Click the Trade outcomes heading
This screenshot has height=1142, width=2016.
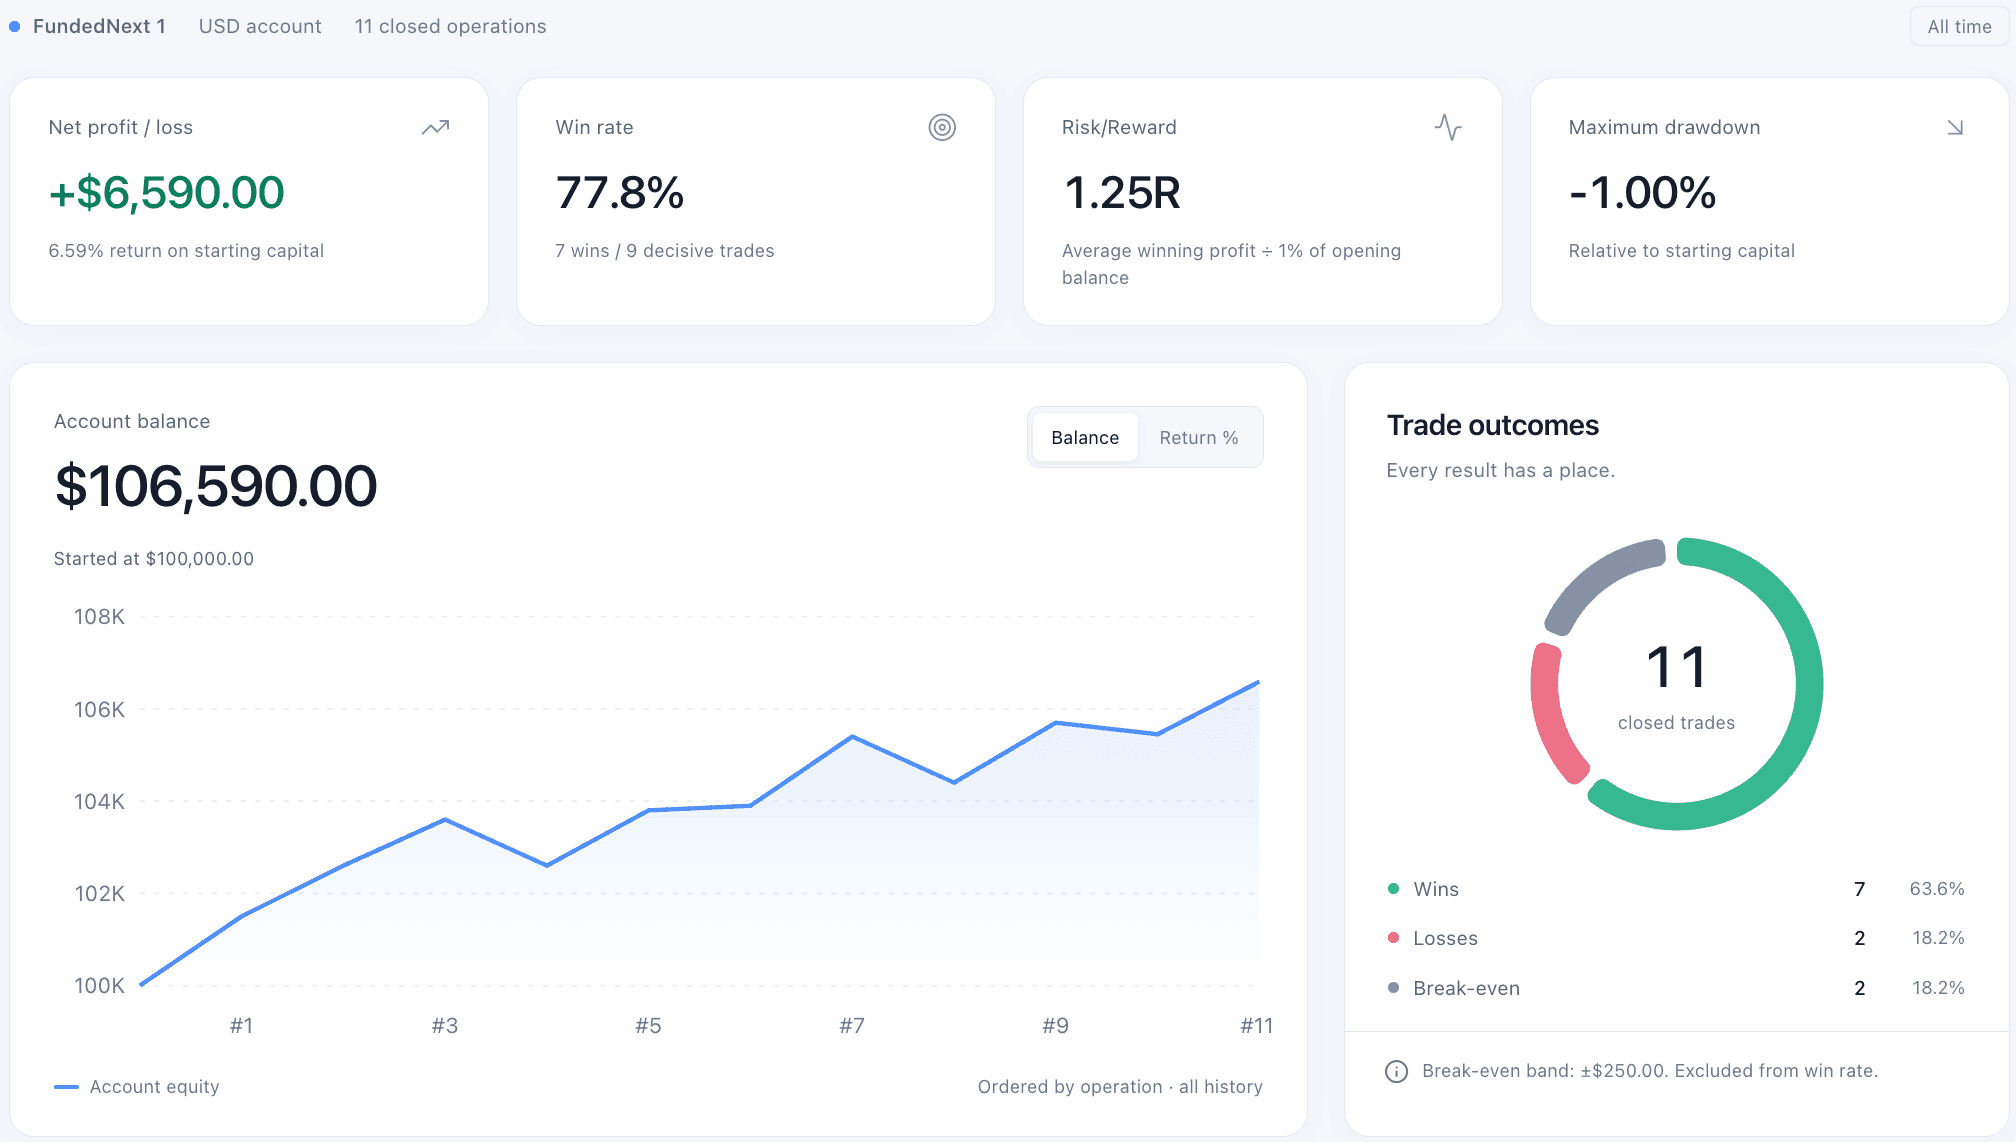(x=1493, y=426)
